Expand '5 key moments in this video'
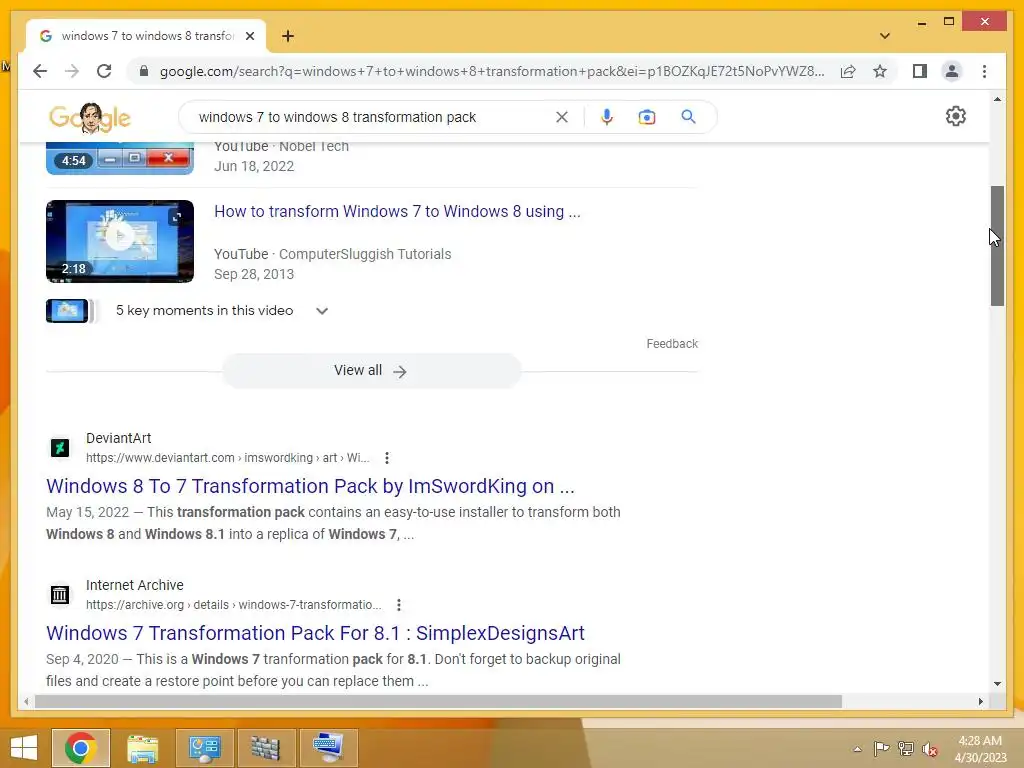 (322, 311)
